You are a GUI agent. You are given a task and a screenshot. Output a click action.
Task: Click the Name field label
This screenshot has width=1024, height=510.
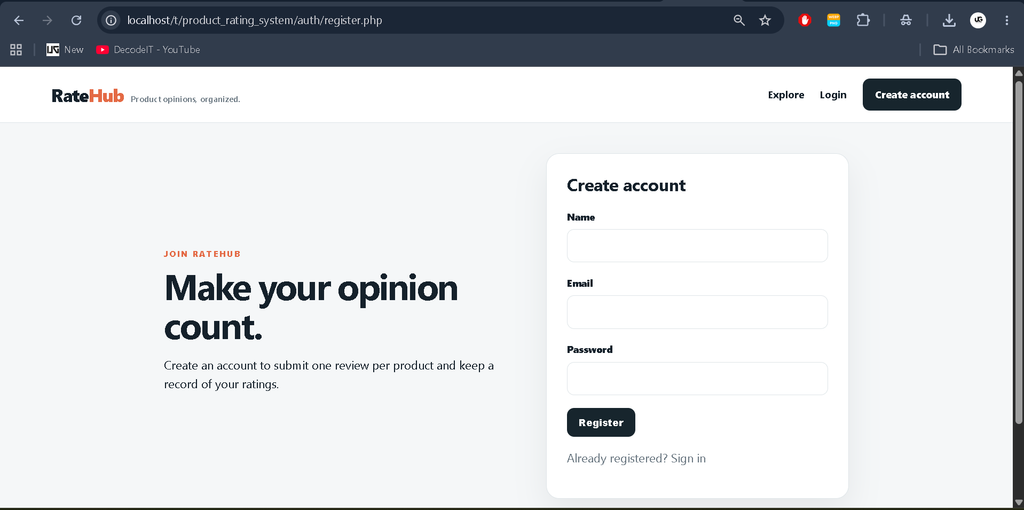coord(581,217)
